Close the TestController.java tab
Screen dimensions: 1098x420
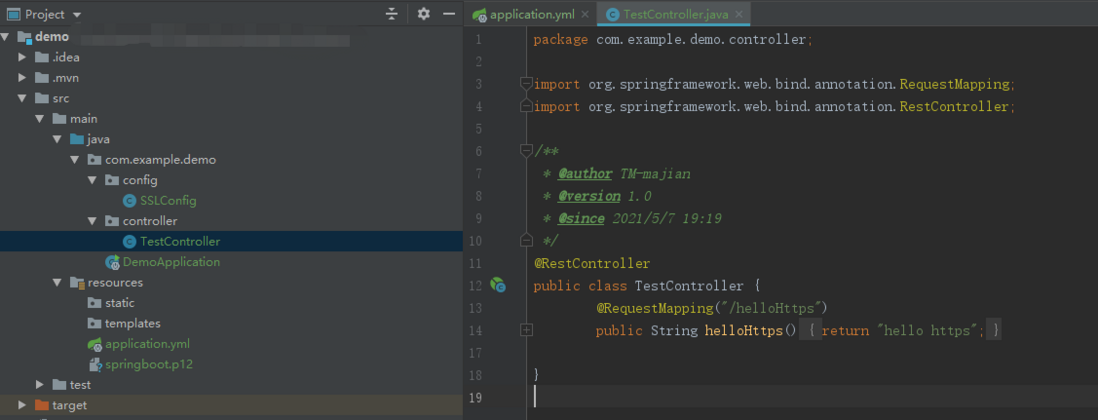point(739,14)
